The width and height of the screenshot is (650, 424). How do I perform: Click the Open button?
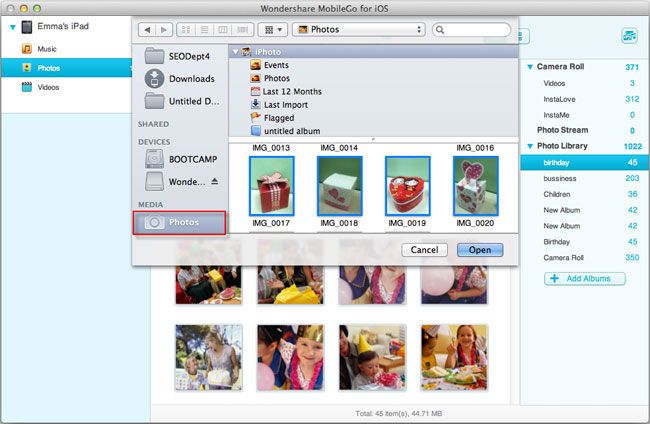[x=480, y=250]
